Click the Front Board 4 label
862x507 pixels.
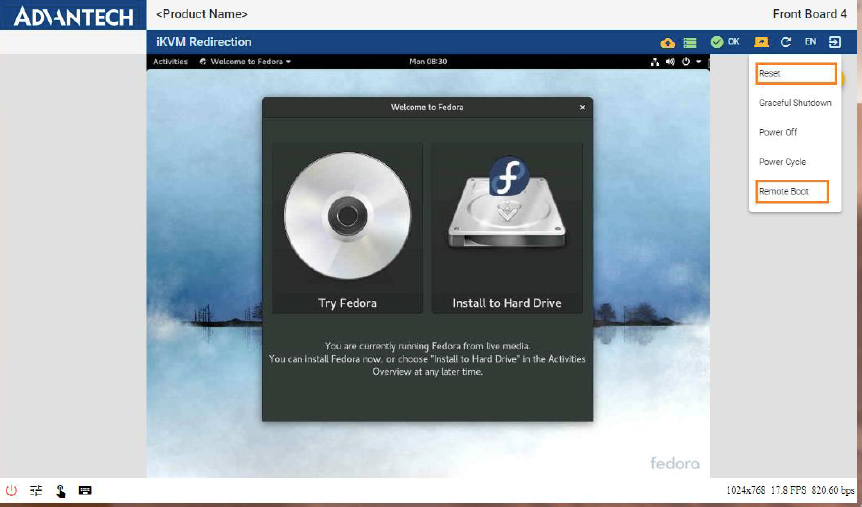[810, 14]
